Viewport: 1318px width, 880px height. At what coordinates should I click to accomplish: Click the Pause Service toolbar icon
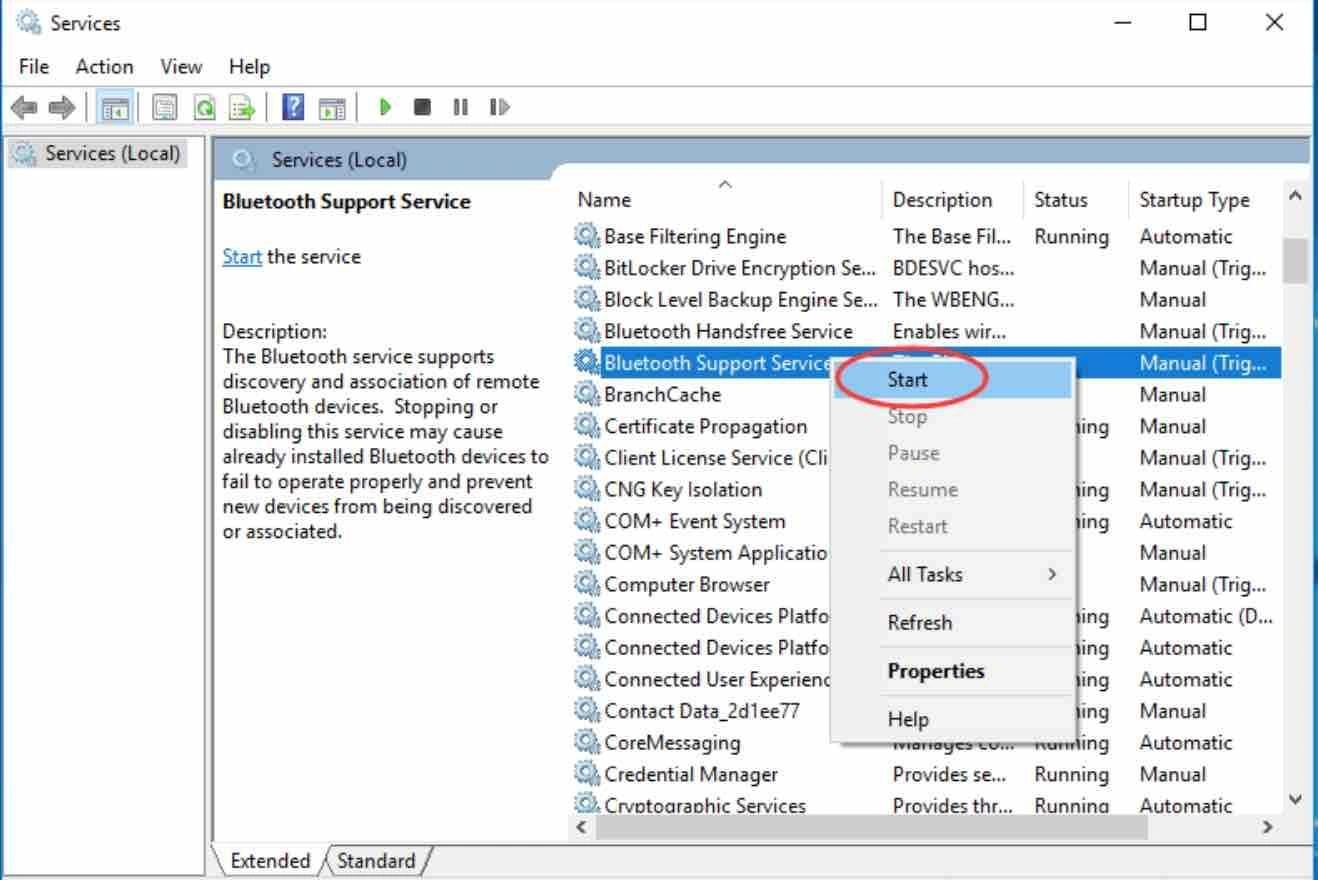tap(460, 107)
